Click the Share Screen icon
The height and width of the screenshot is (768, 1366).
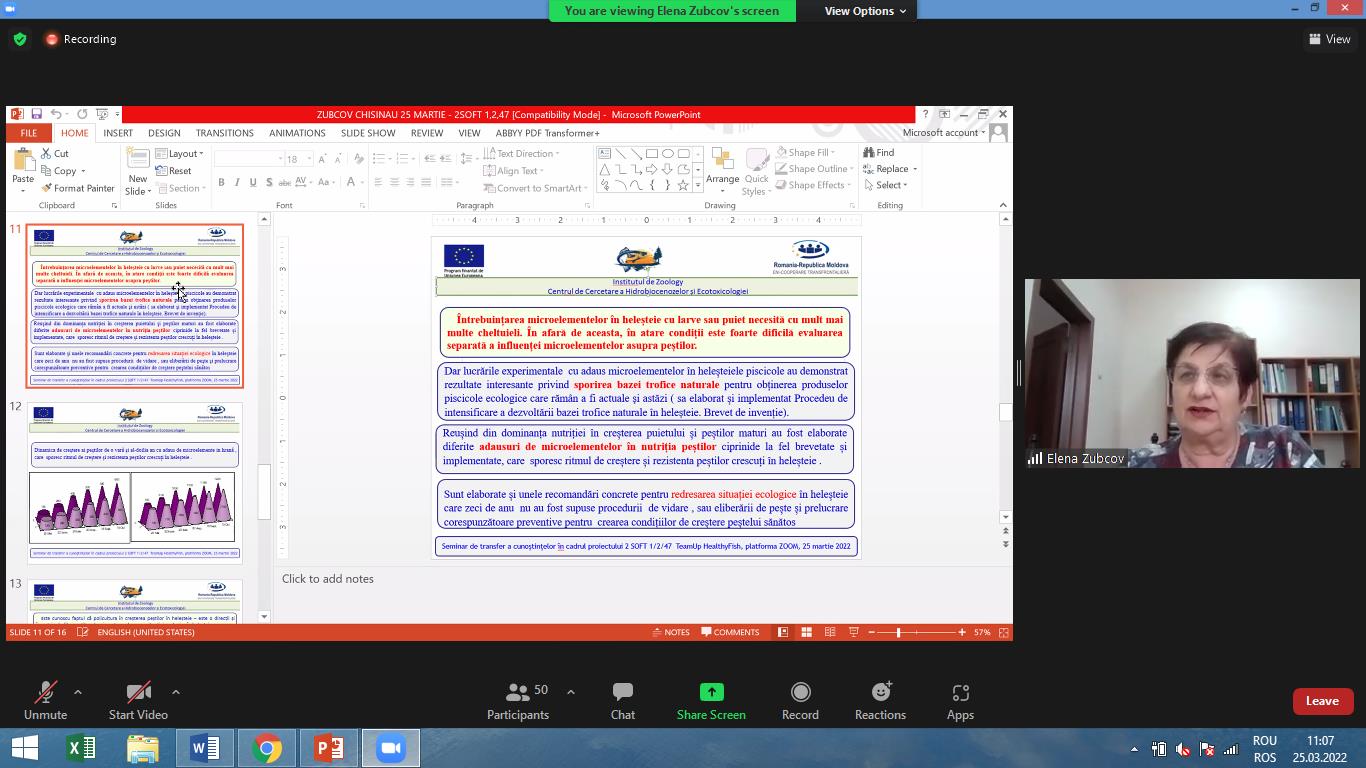pyautogui.click(x=711, y=692)
